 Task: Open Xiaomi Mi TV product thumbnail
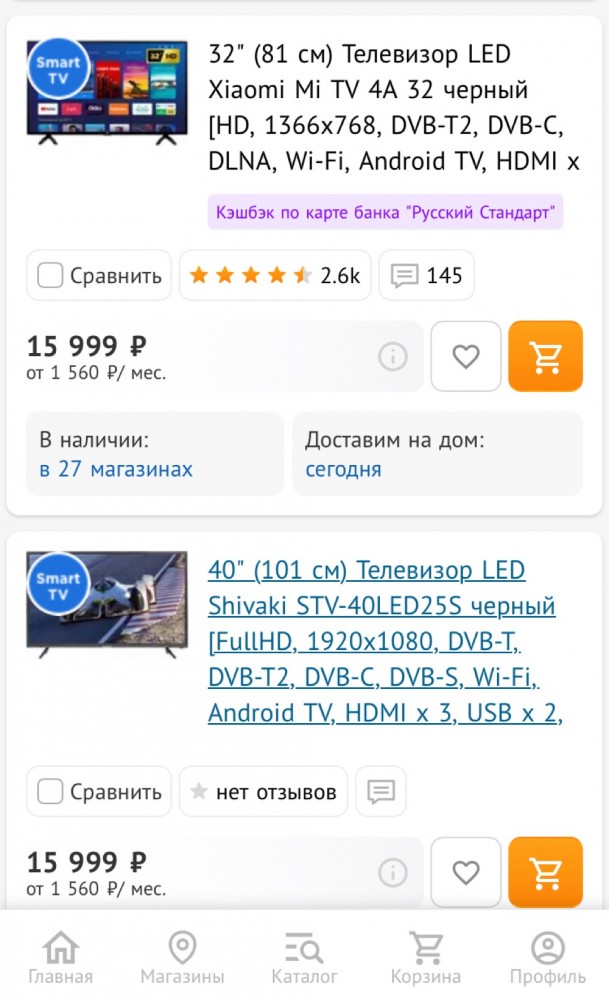pyautogui.click(x=107, y=92)
